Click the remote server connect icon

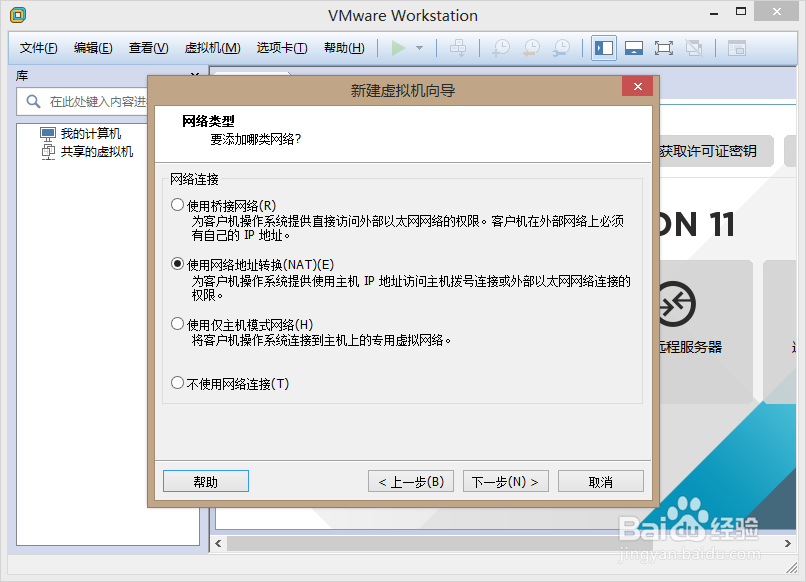point(676,304)
